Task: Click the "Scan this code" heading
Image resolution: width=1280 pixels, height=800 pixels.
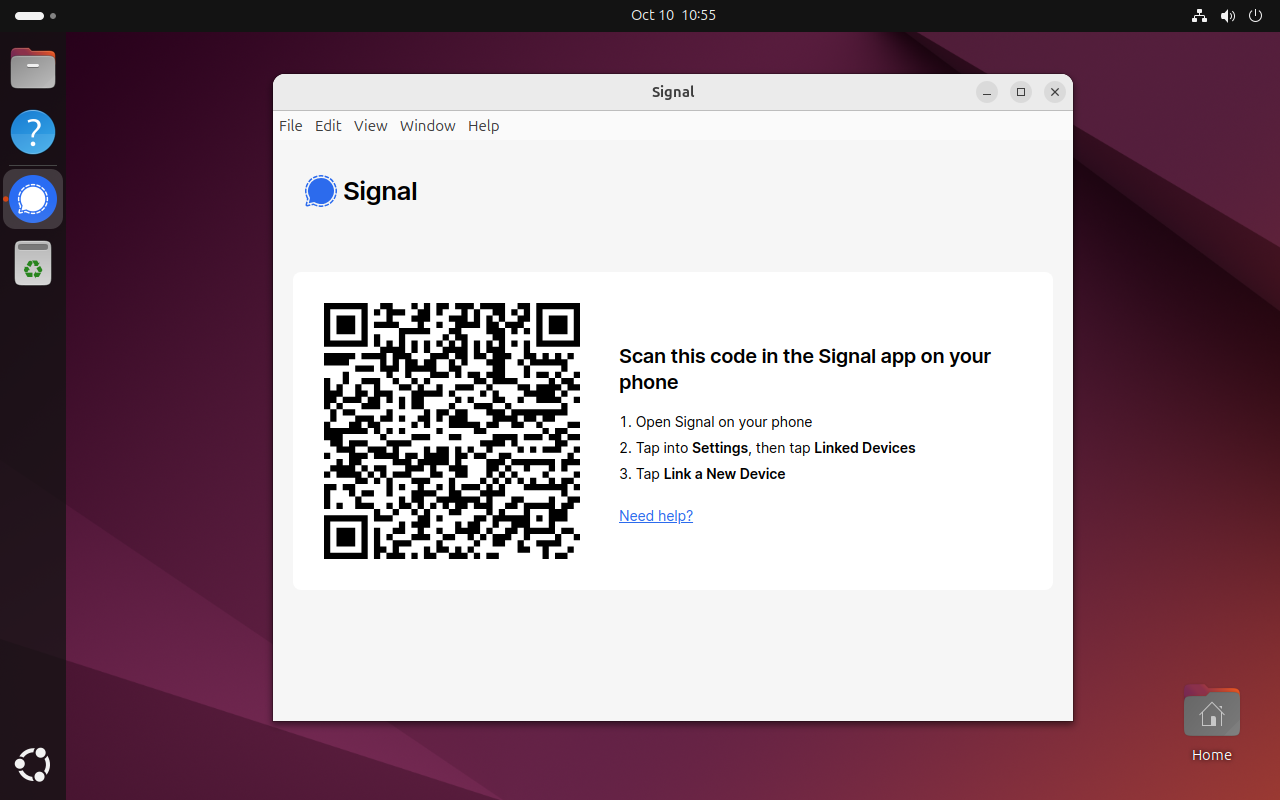Action: click(805, 369)
